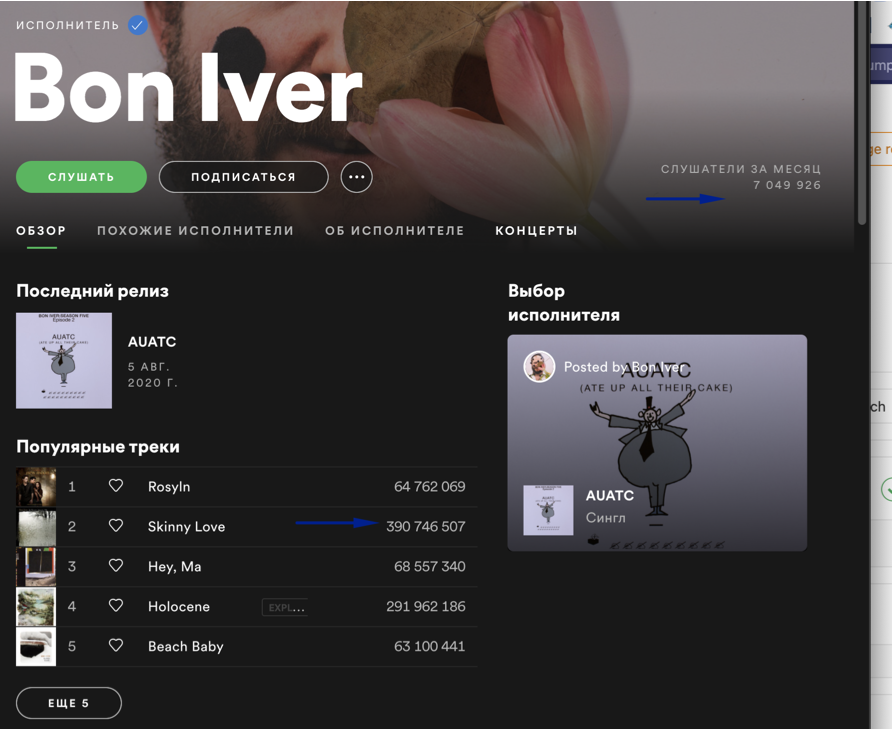Image resolution: width=893 pixels, height=729 pixels.
Task: Open the artist pick AUATC card title
Action: [x=610, y=495]
